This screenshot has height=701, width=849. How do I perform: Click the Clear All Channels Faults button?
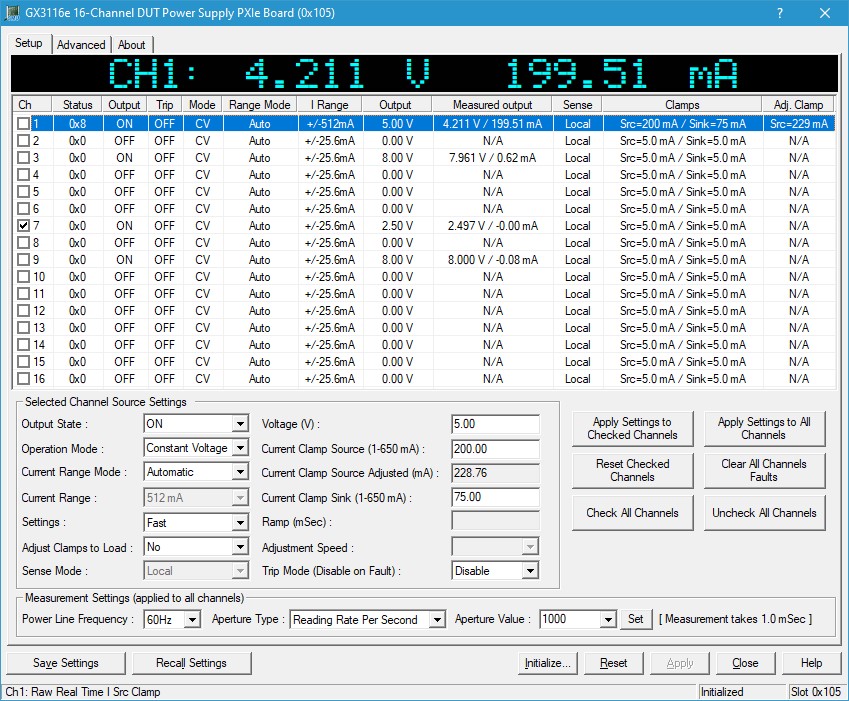(x=764, y=470)
